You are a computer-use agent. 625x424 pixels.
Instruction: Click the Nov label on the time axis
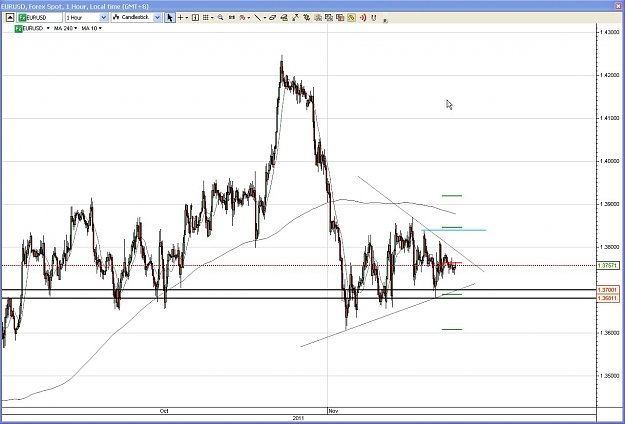[x=334, y=411]
